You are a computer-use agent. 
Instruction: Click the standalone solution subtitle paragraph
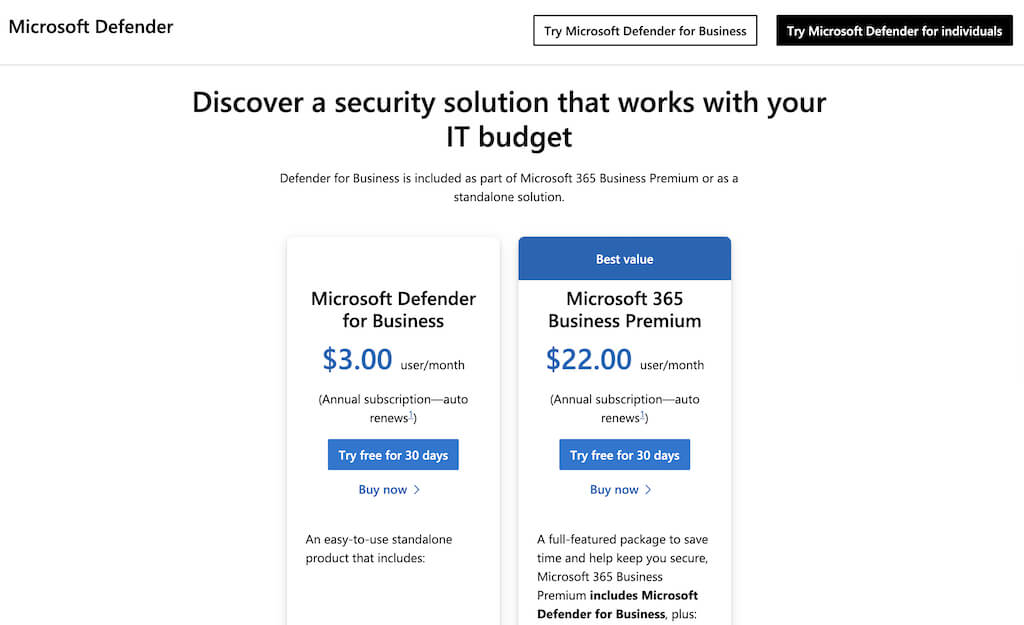click(509, 188)
